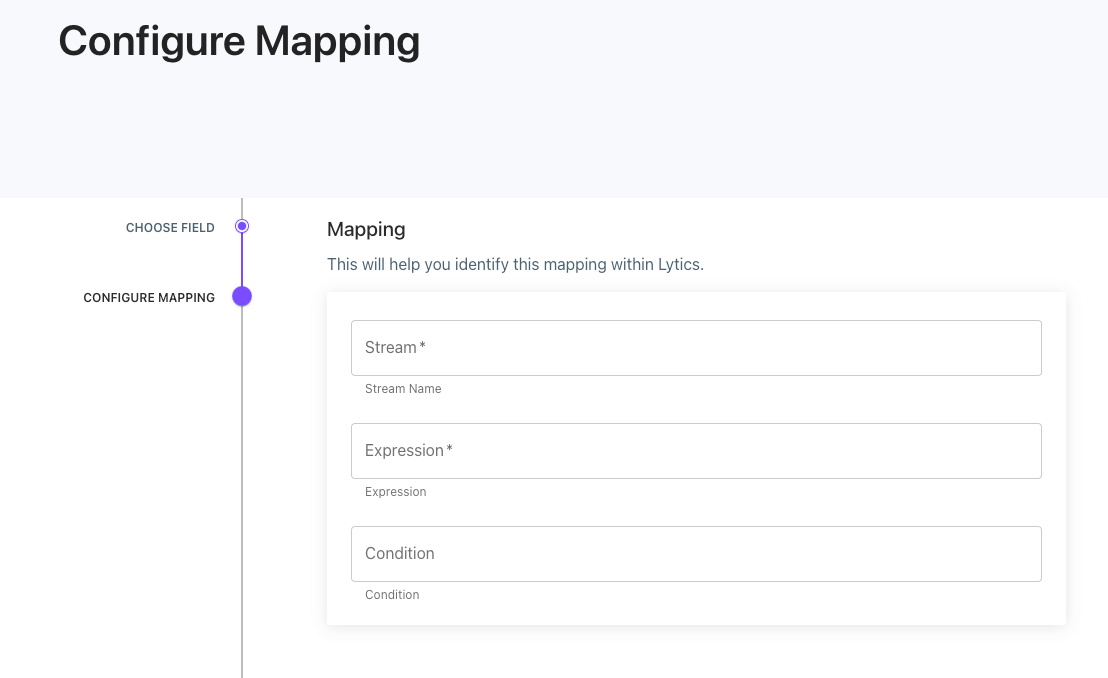Click the progress line between the two steps
The width and height of the screenshot is (1108, 678).
[x=242, y=261]
